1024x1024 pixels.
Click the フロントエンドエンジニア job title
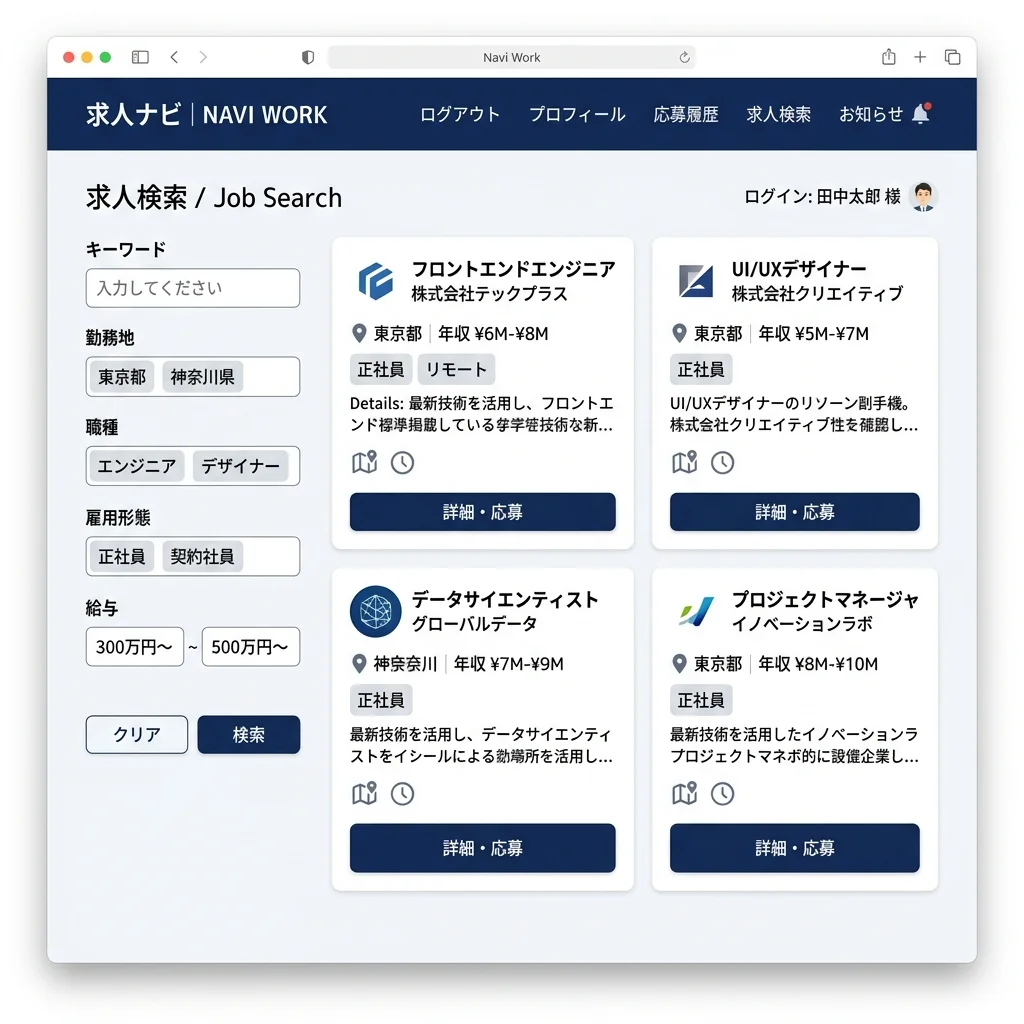point(513,268)
